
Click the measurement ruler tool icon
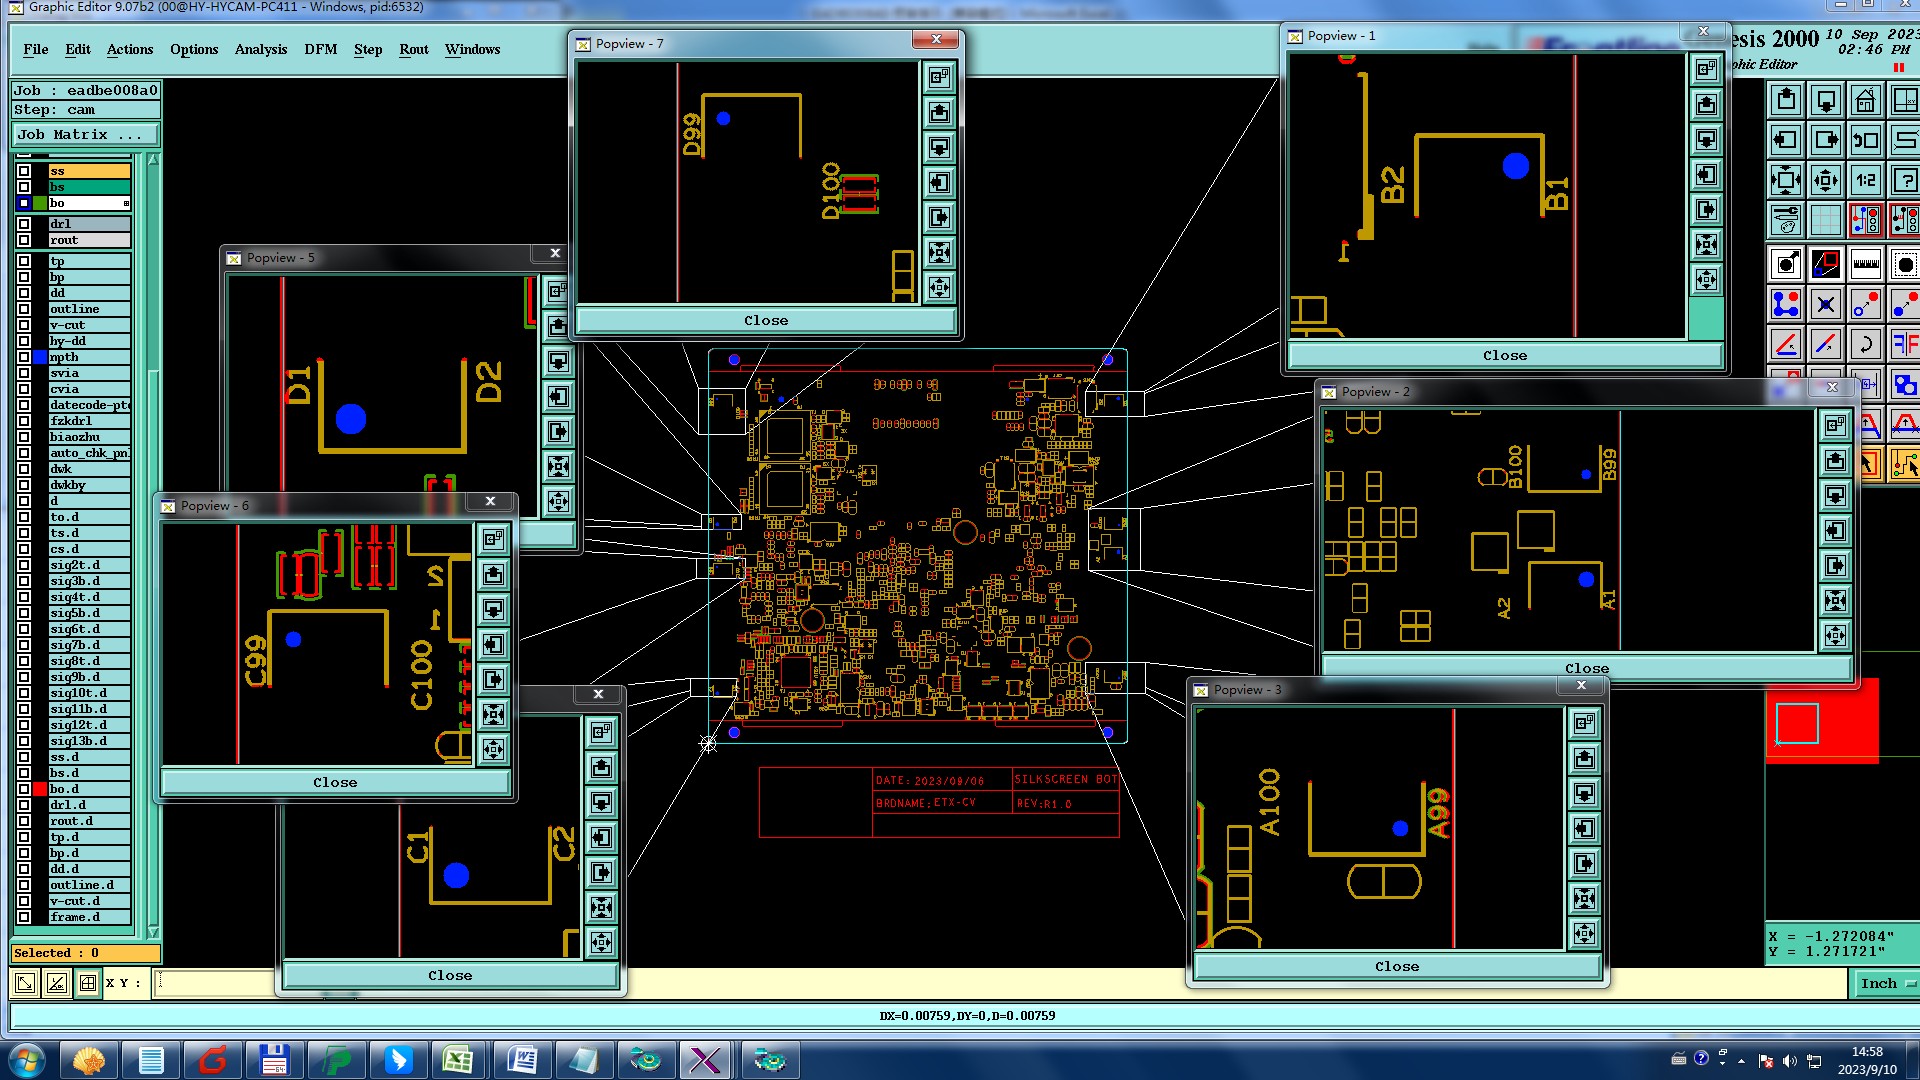(1866, 265)
